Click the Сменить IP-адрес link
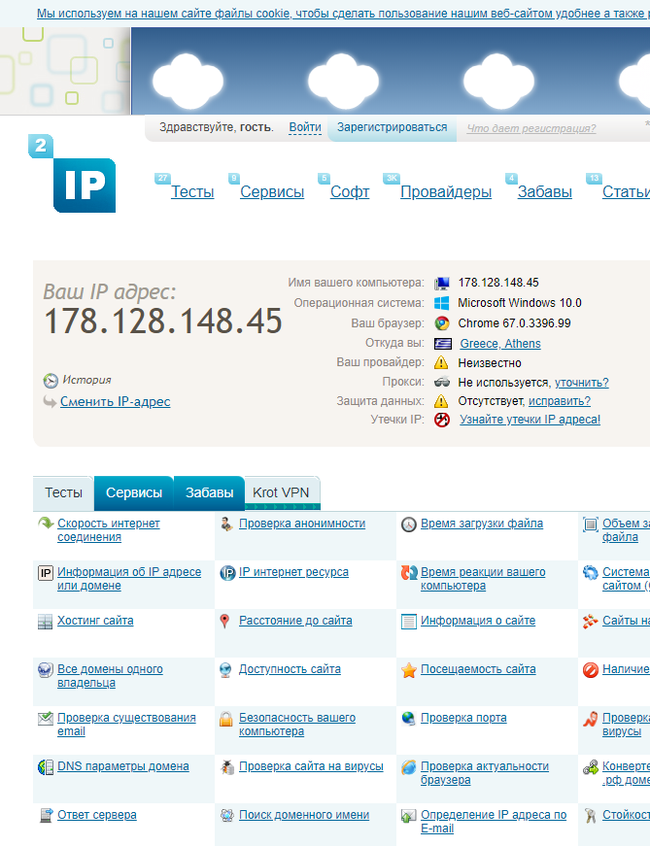 [x=115, y=401]
